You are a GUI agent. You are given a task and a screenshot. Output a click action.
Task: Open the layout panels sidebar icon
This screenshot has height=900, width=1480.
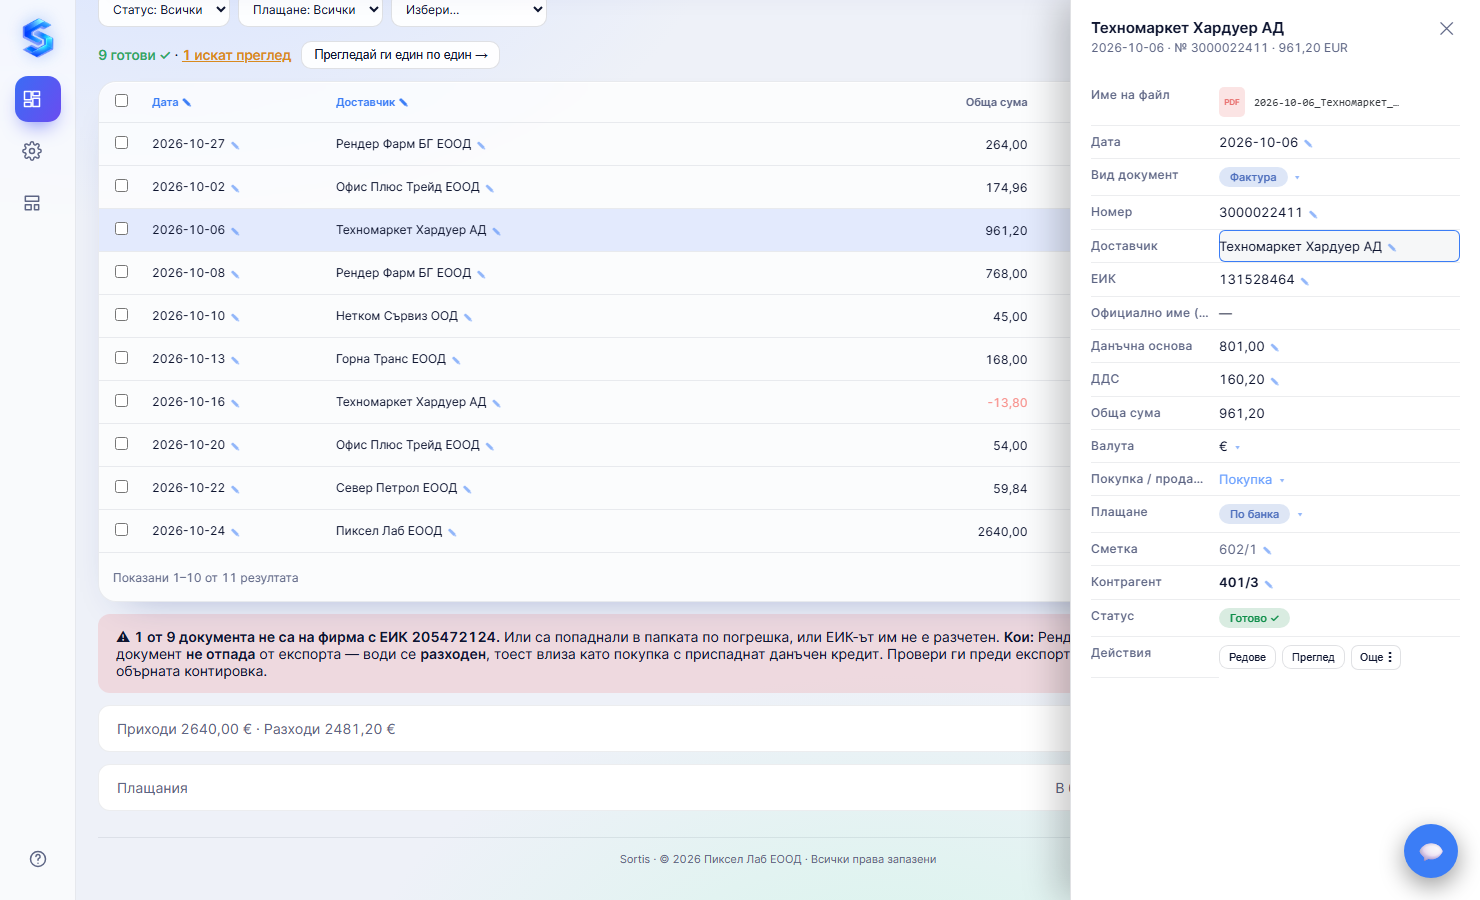pyautogui.click(x=32, y=203)
